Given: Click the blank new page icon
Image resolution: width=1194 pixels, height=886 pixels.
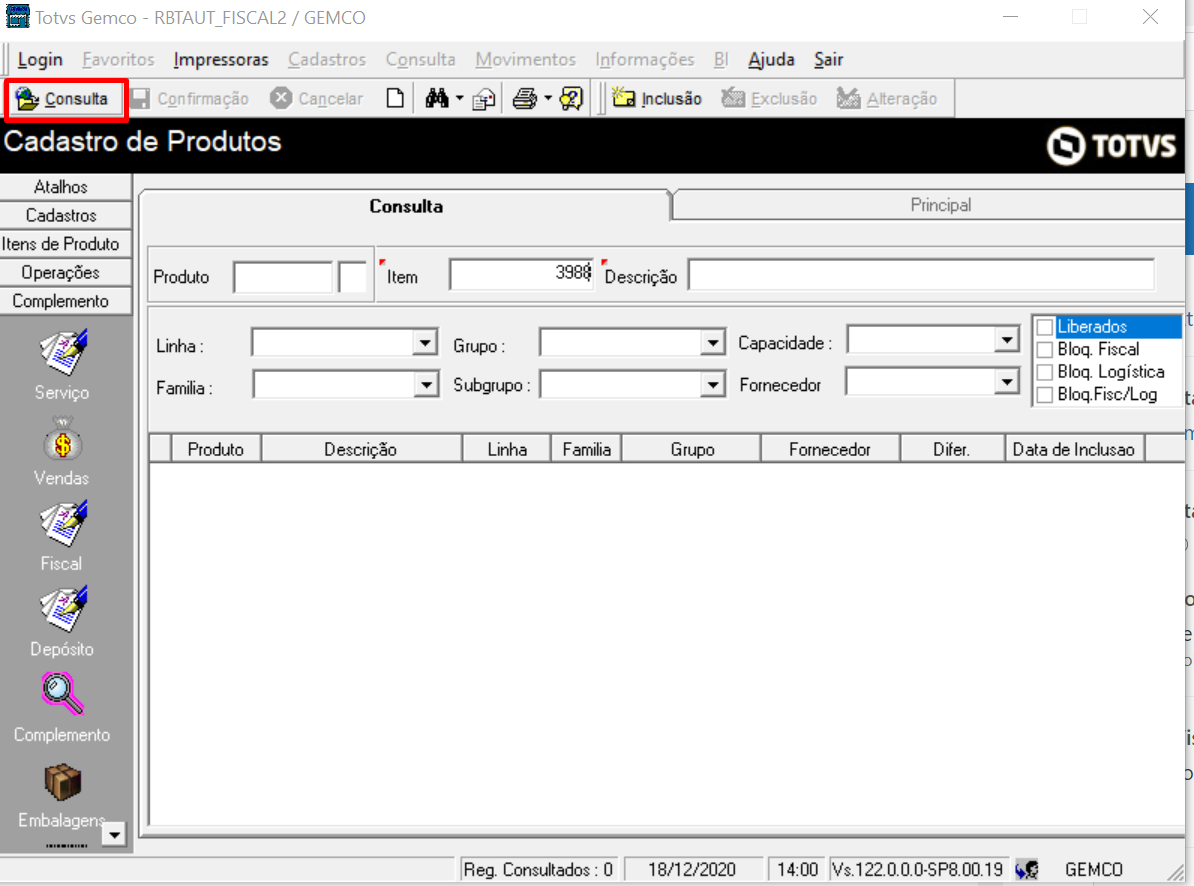Looking at the screenshot, I should (394, 99).
